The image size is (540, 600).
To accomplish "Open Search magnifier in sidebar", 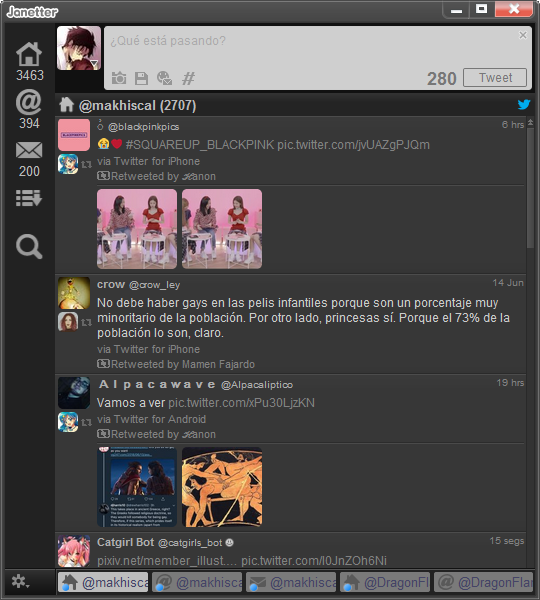I will click(x=29, y=246).
